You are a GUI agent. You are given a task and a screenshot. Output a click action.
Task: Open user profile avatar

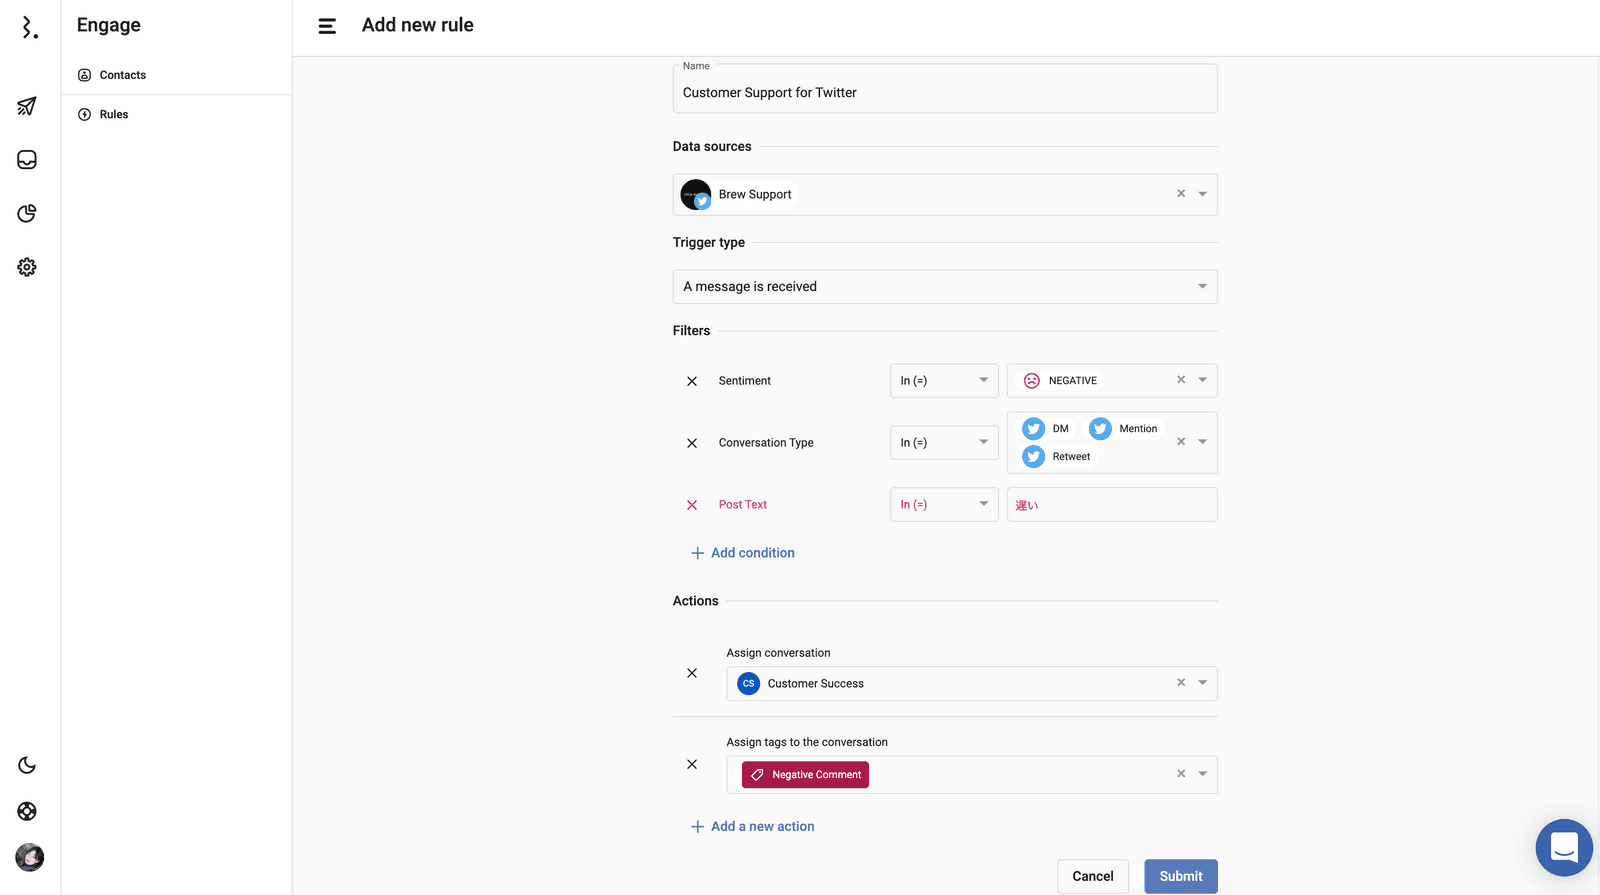click(30, 857)
